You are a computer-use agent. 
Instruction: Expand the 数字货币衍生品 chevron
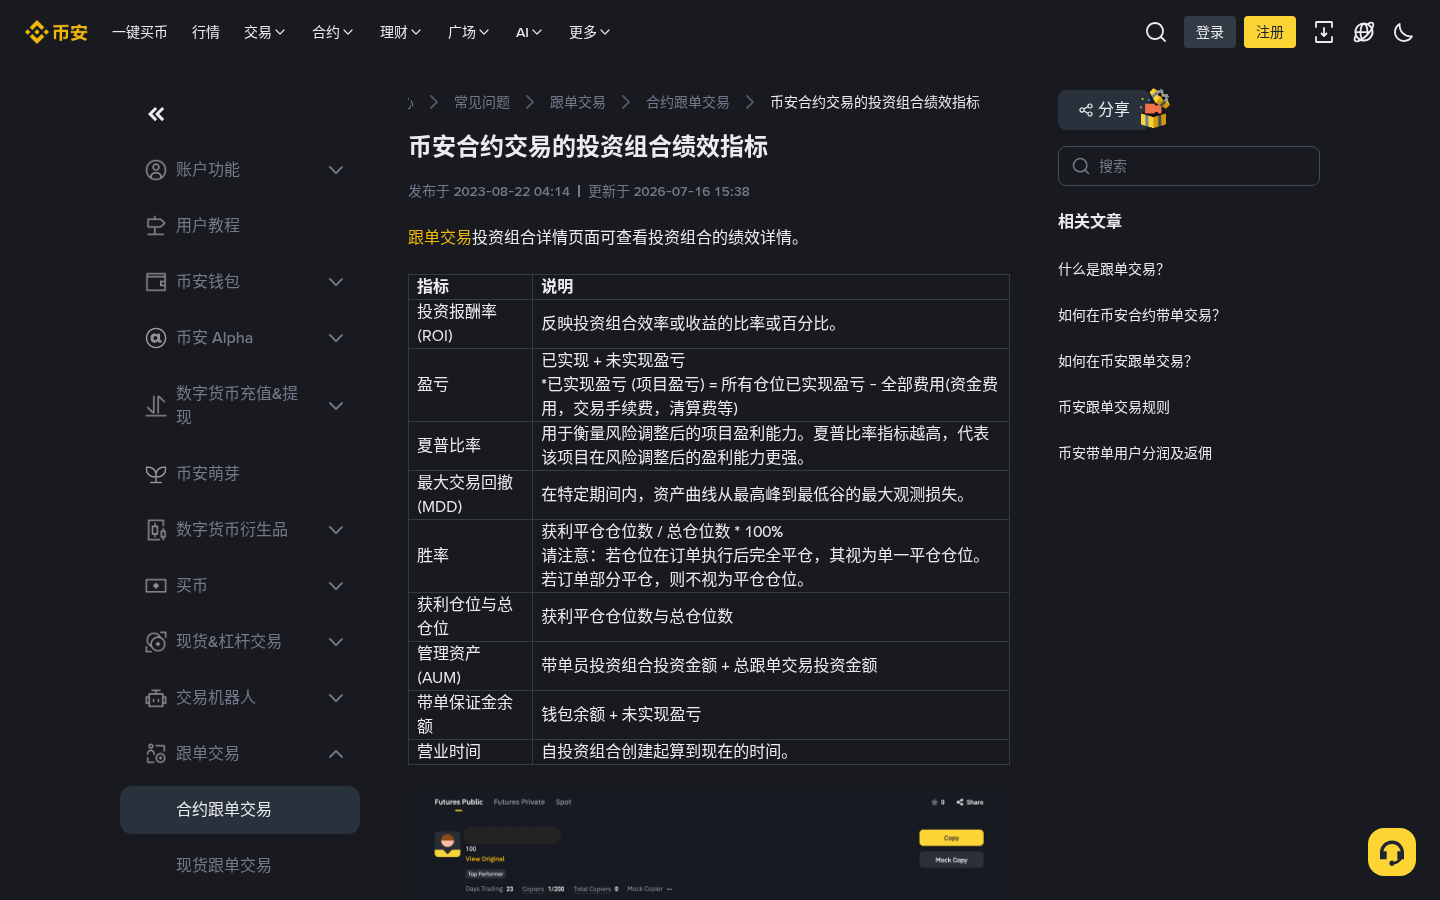coord(336,530)
